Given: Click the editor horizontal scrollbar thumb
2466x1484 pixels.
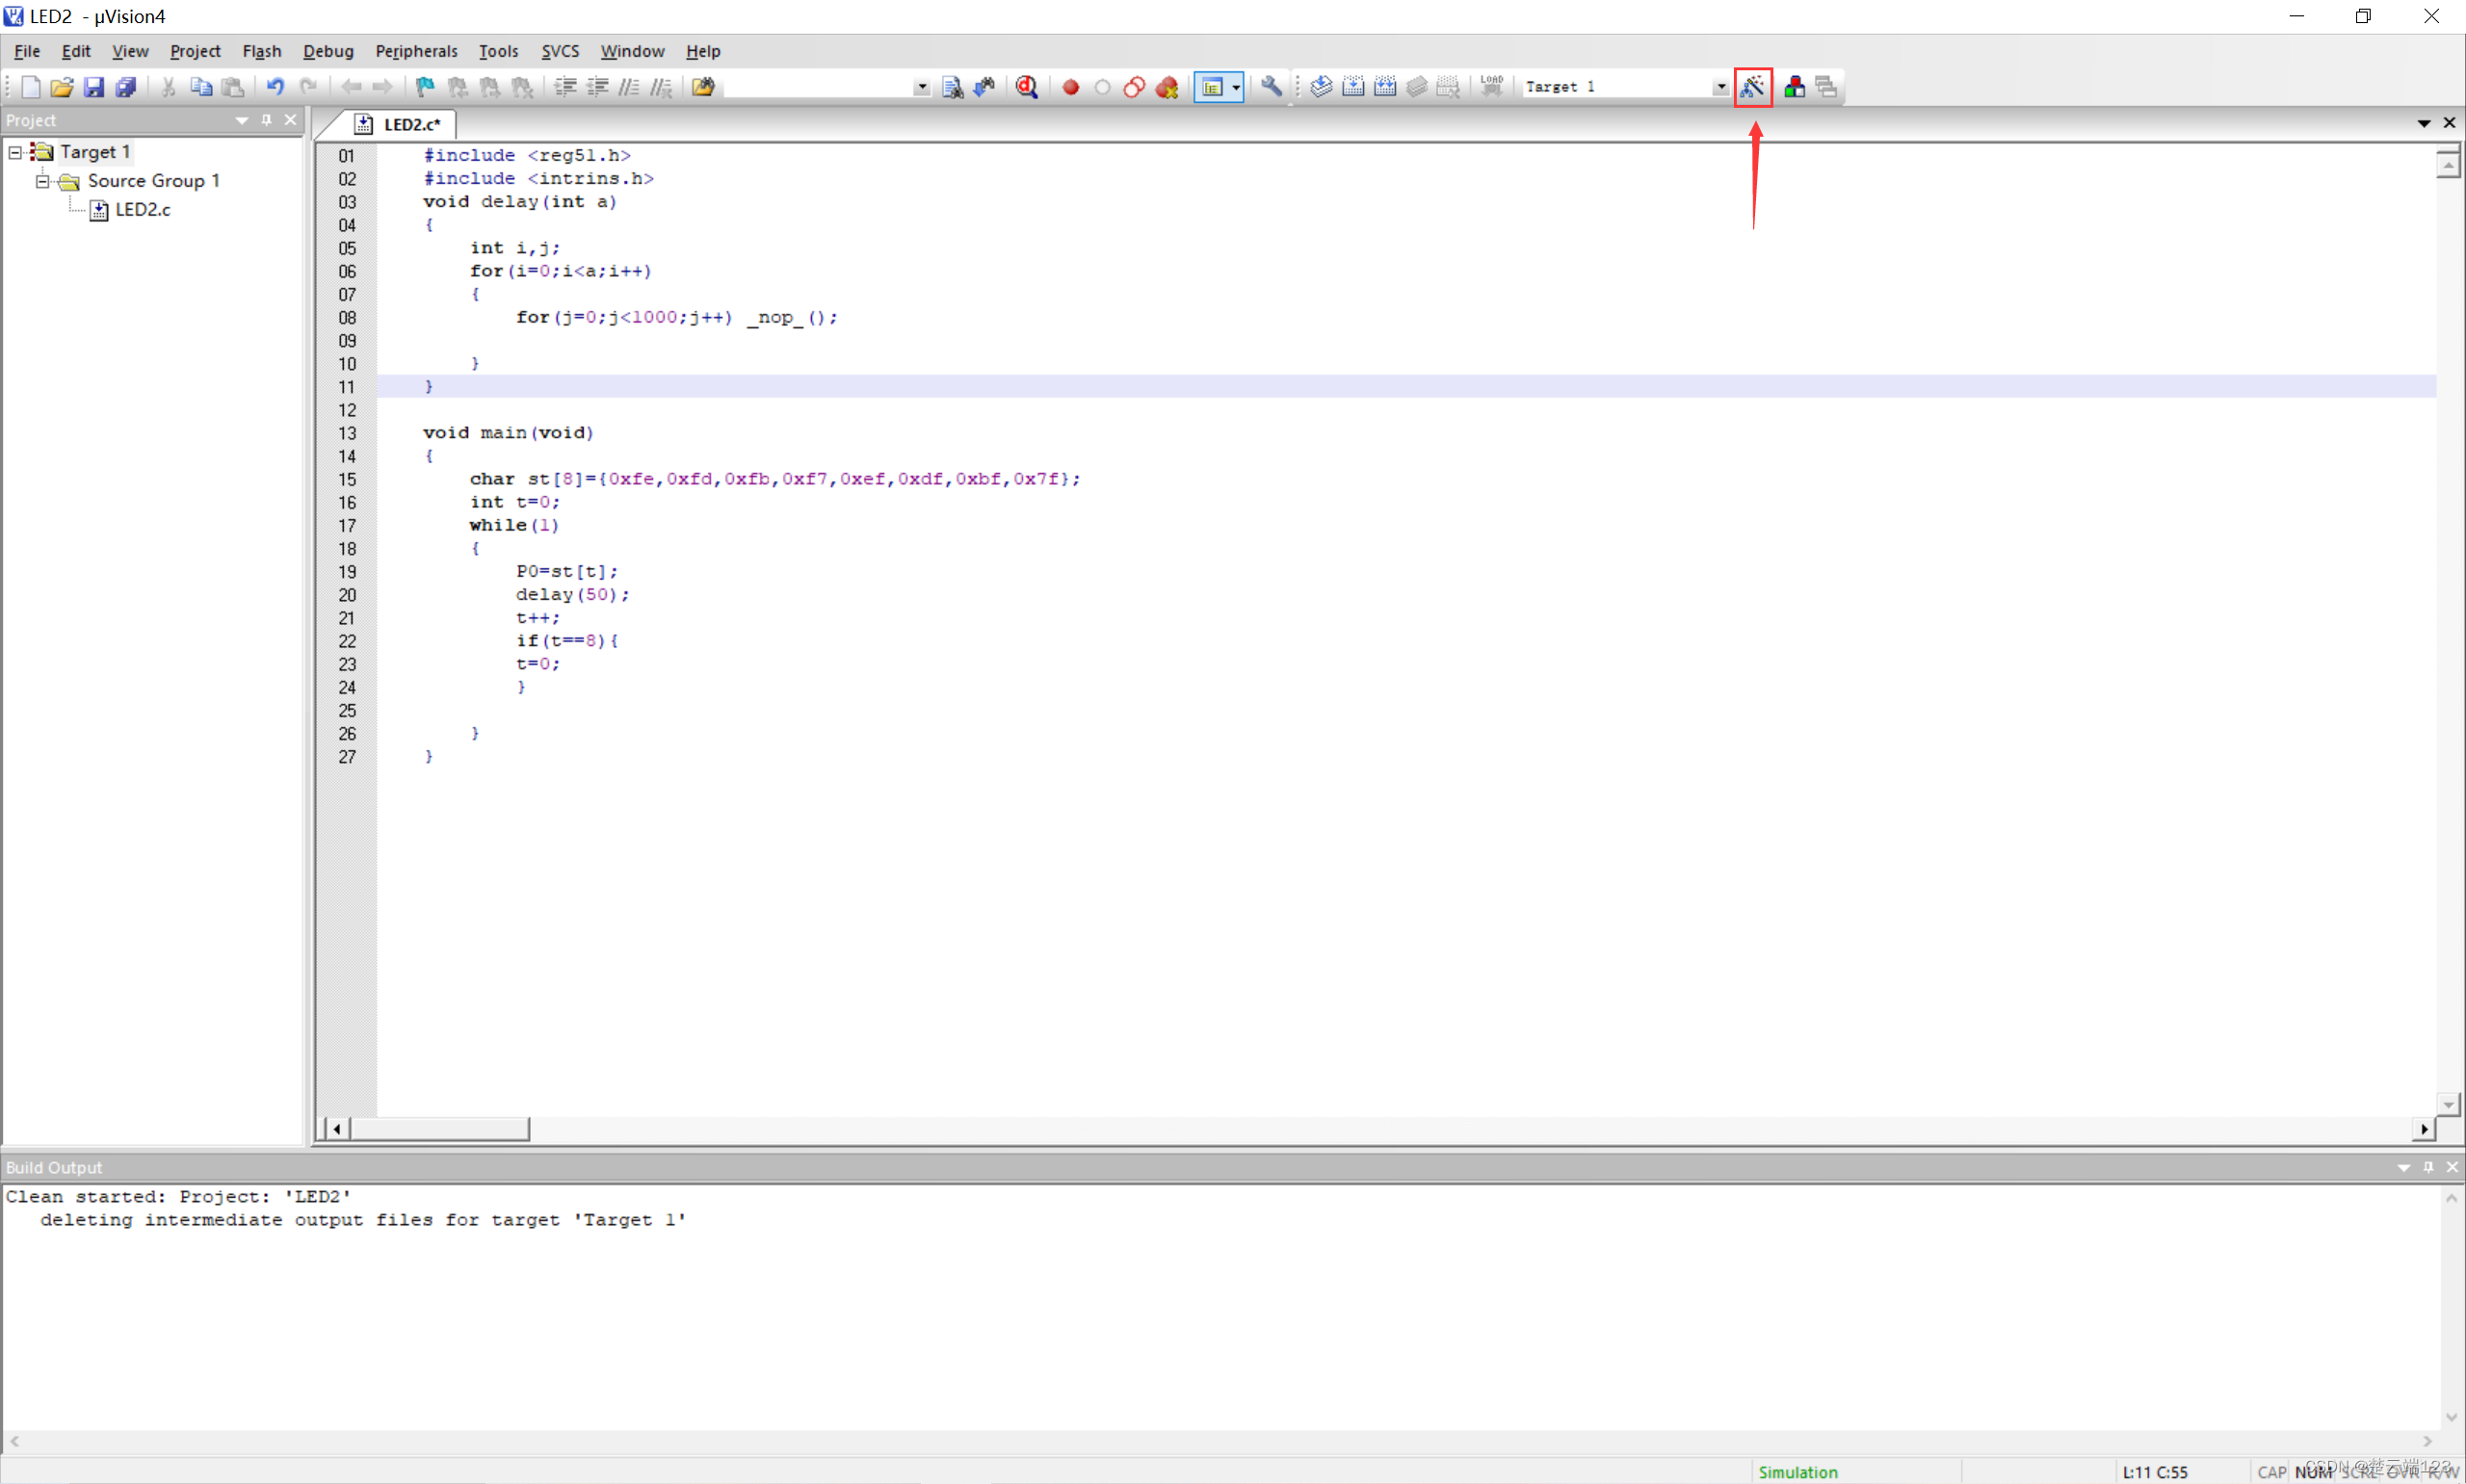Looking at the screenshot, I should 440,1129.
